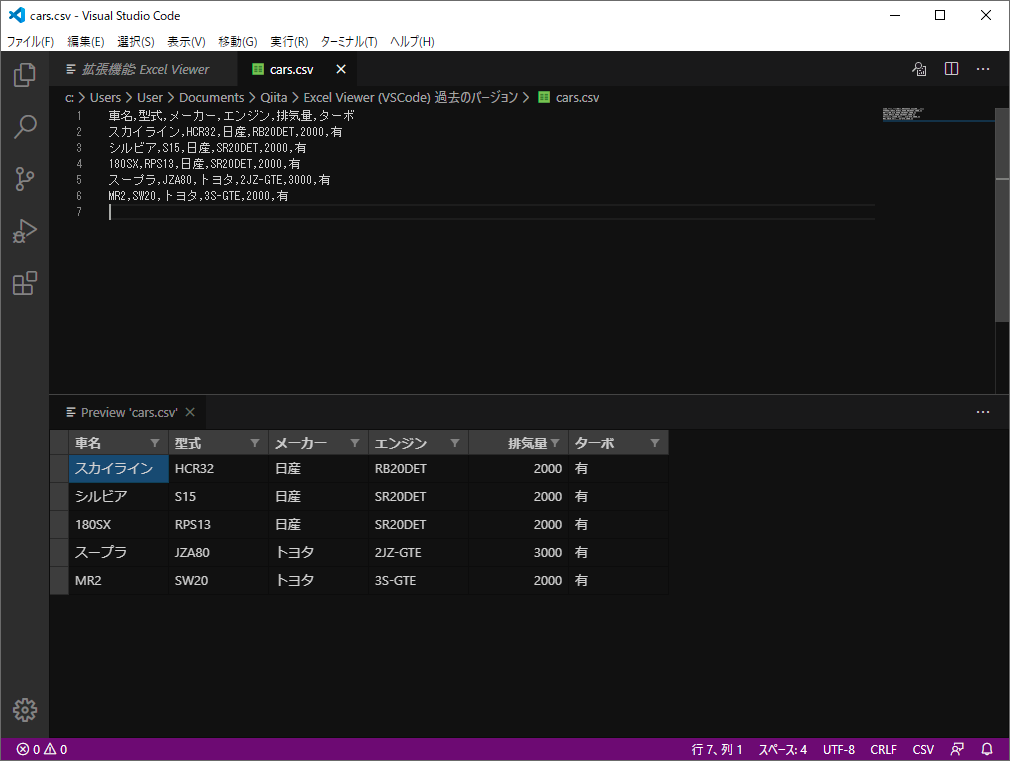Open the Manage gear menu
The height and width of the screenshot is (761, 1010).
pyautogui.click(x=24, y=709)
